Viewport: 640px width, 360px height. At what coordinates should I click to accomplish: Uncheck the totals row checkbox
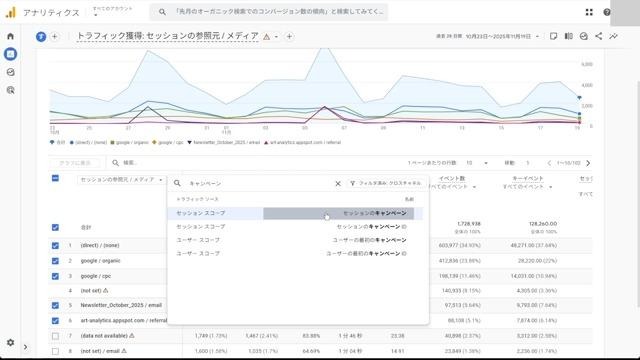56,227
